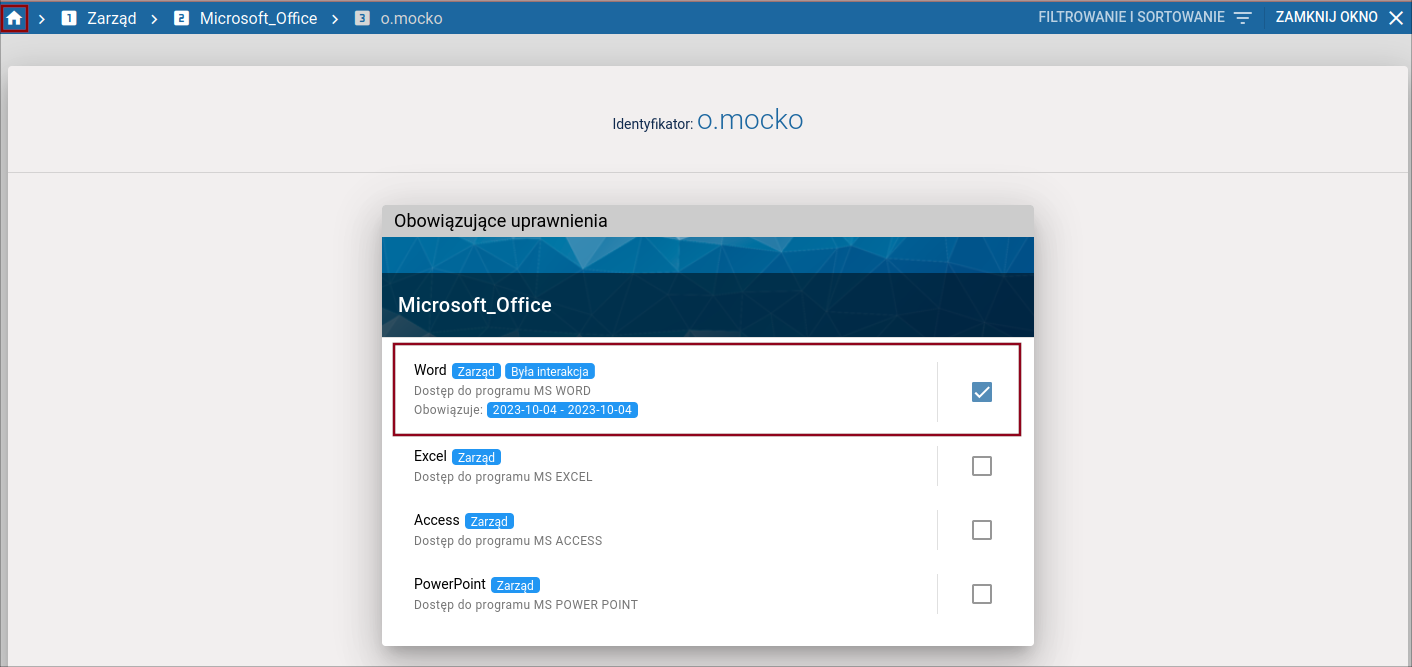Click the Zarząd tag next to Excel
The image size is (1412, 667).
(x=476, y=457)
